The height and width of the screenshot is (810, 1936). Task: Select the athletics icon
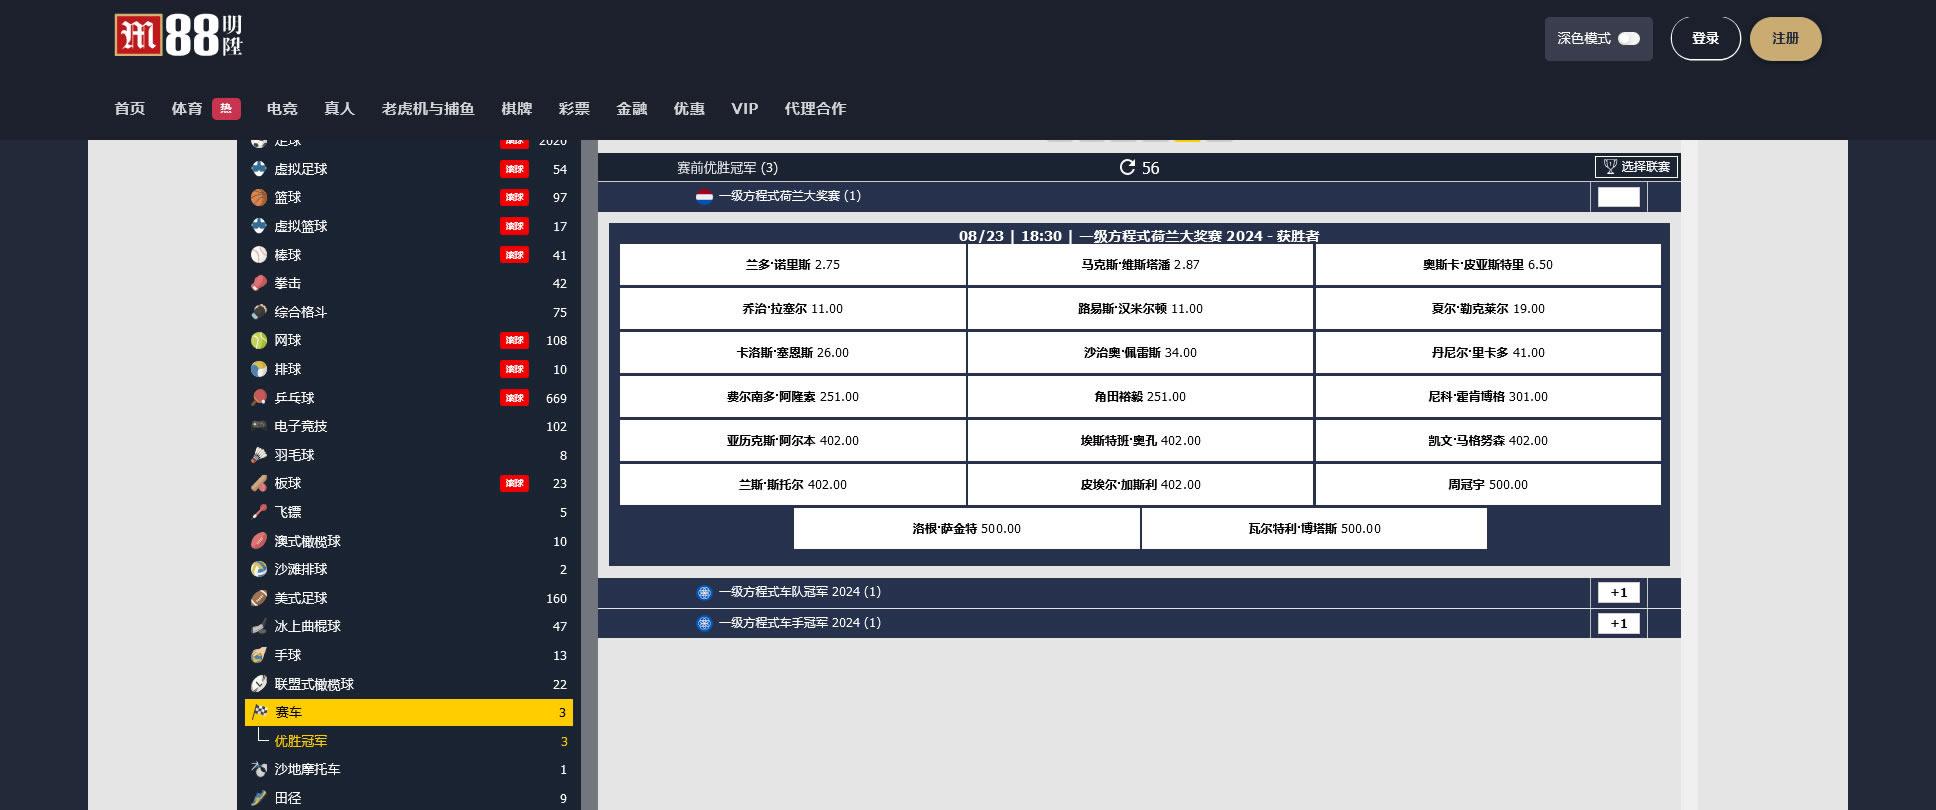coord(259,798)
